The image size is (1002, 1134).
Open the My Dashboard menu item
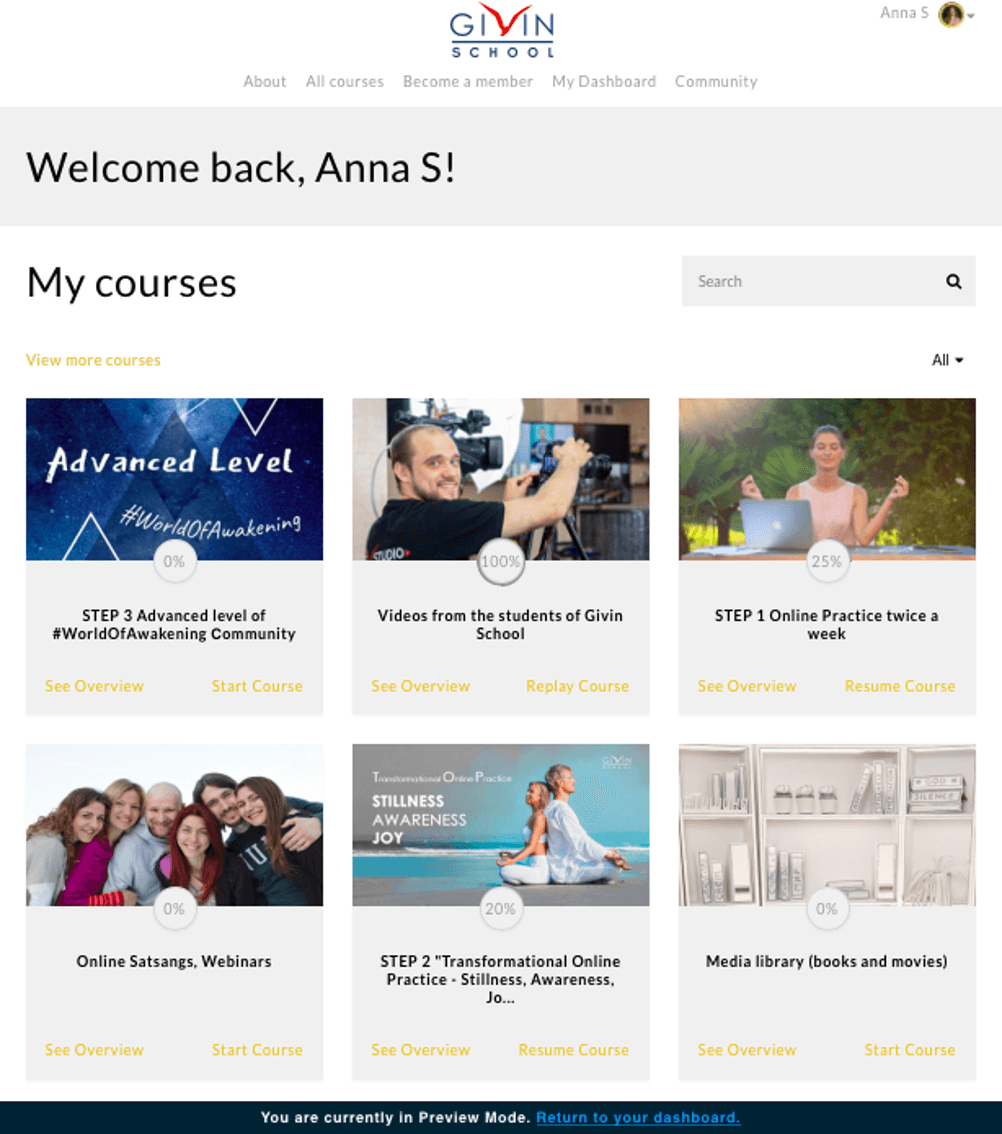pos(604,82)
